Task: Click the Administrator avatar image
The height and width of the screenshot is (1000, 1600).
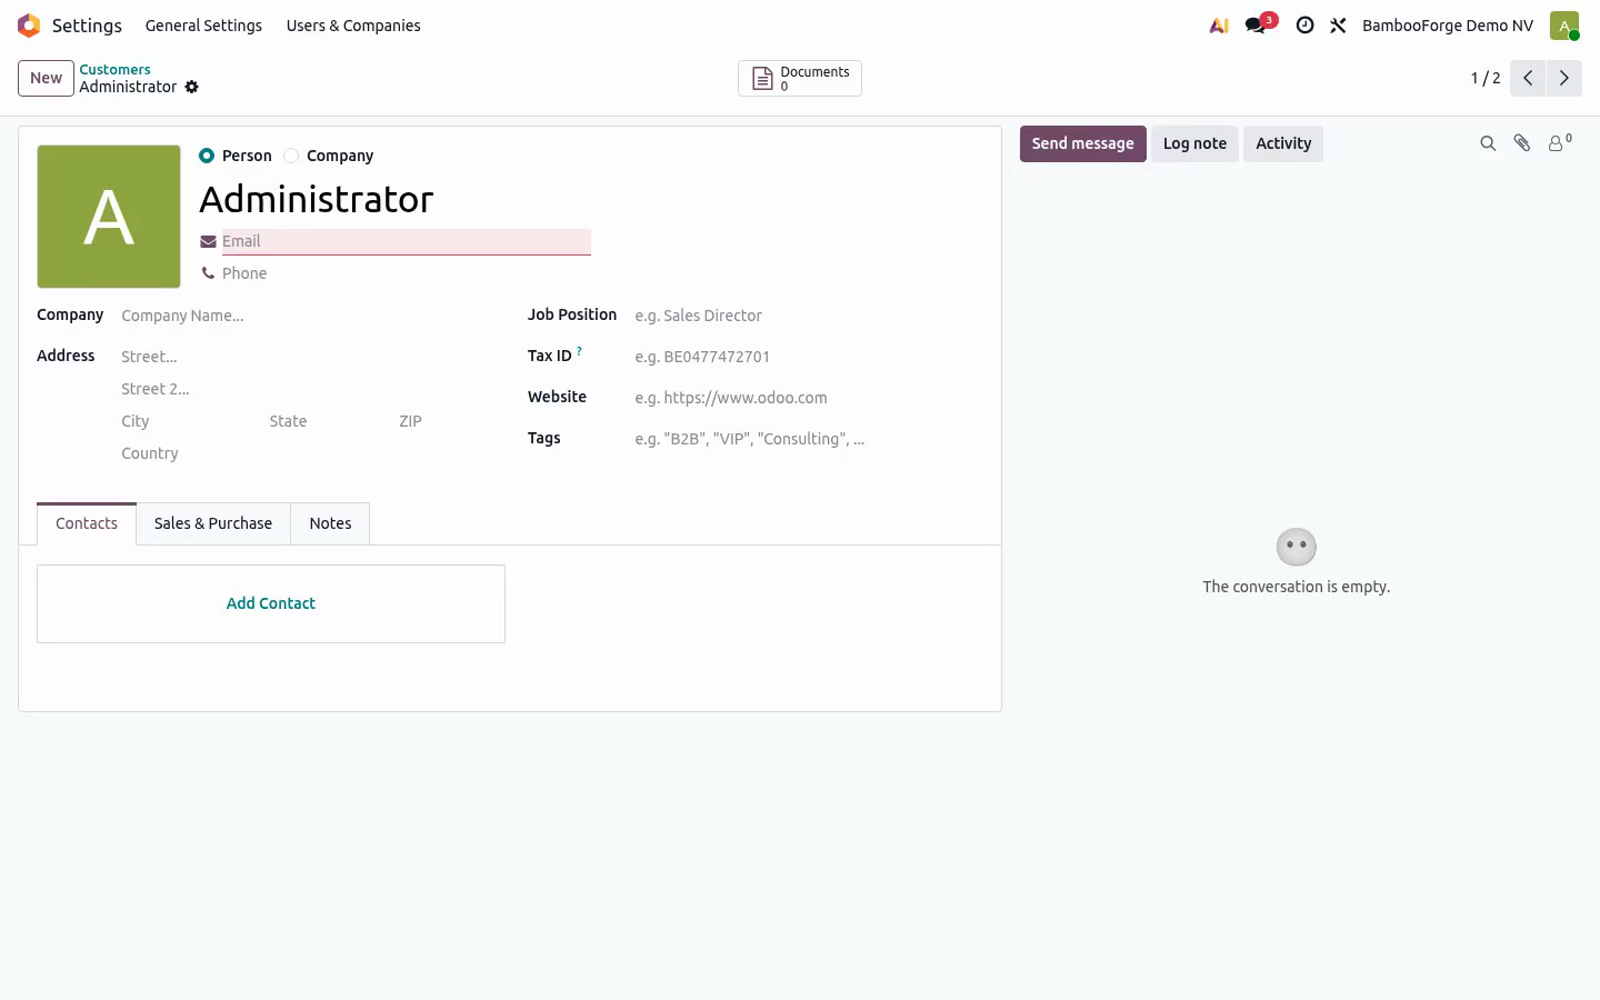Action: (109, 216)
